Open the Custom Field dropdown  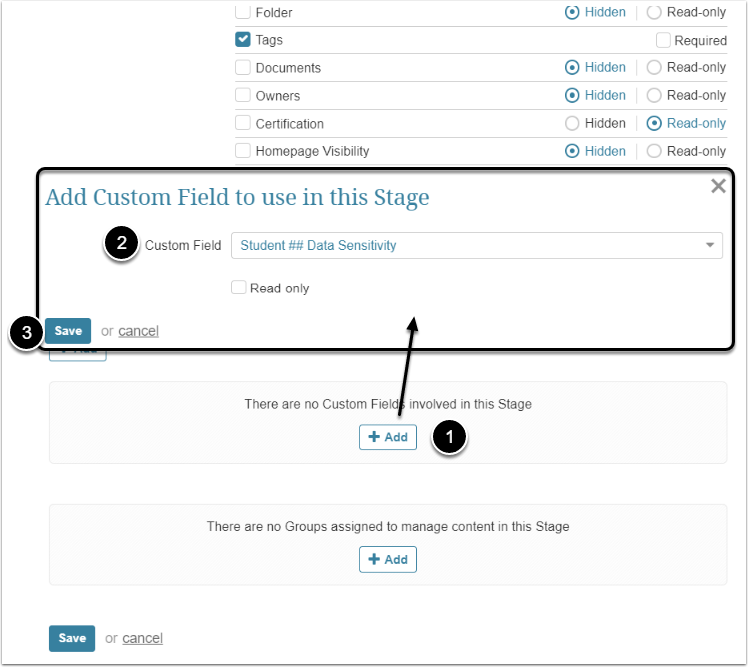[476, 246]
